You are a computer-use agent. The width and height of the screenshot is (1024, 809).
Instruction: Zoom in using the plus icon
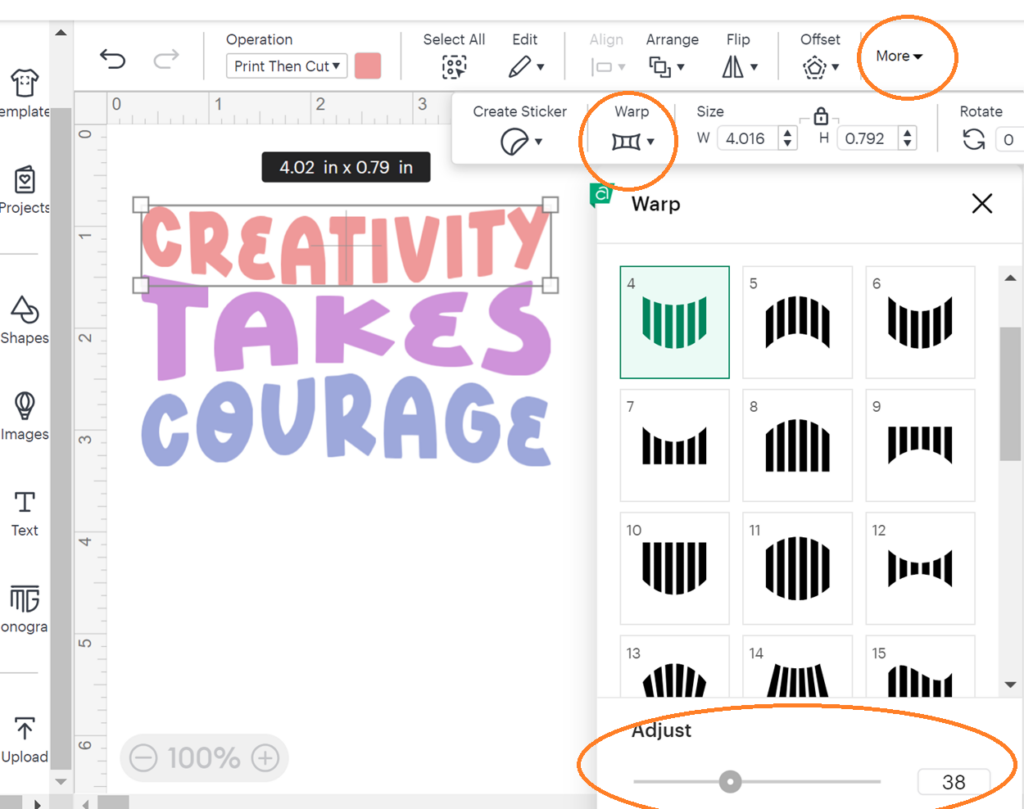tap(264, 758)
